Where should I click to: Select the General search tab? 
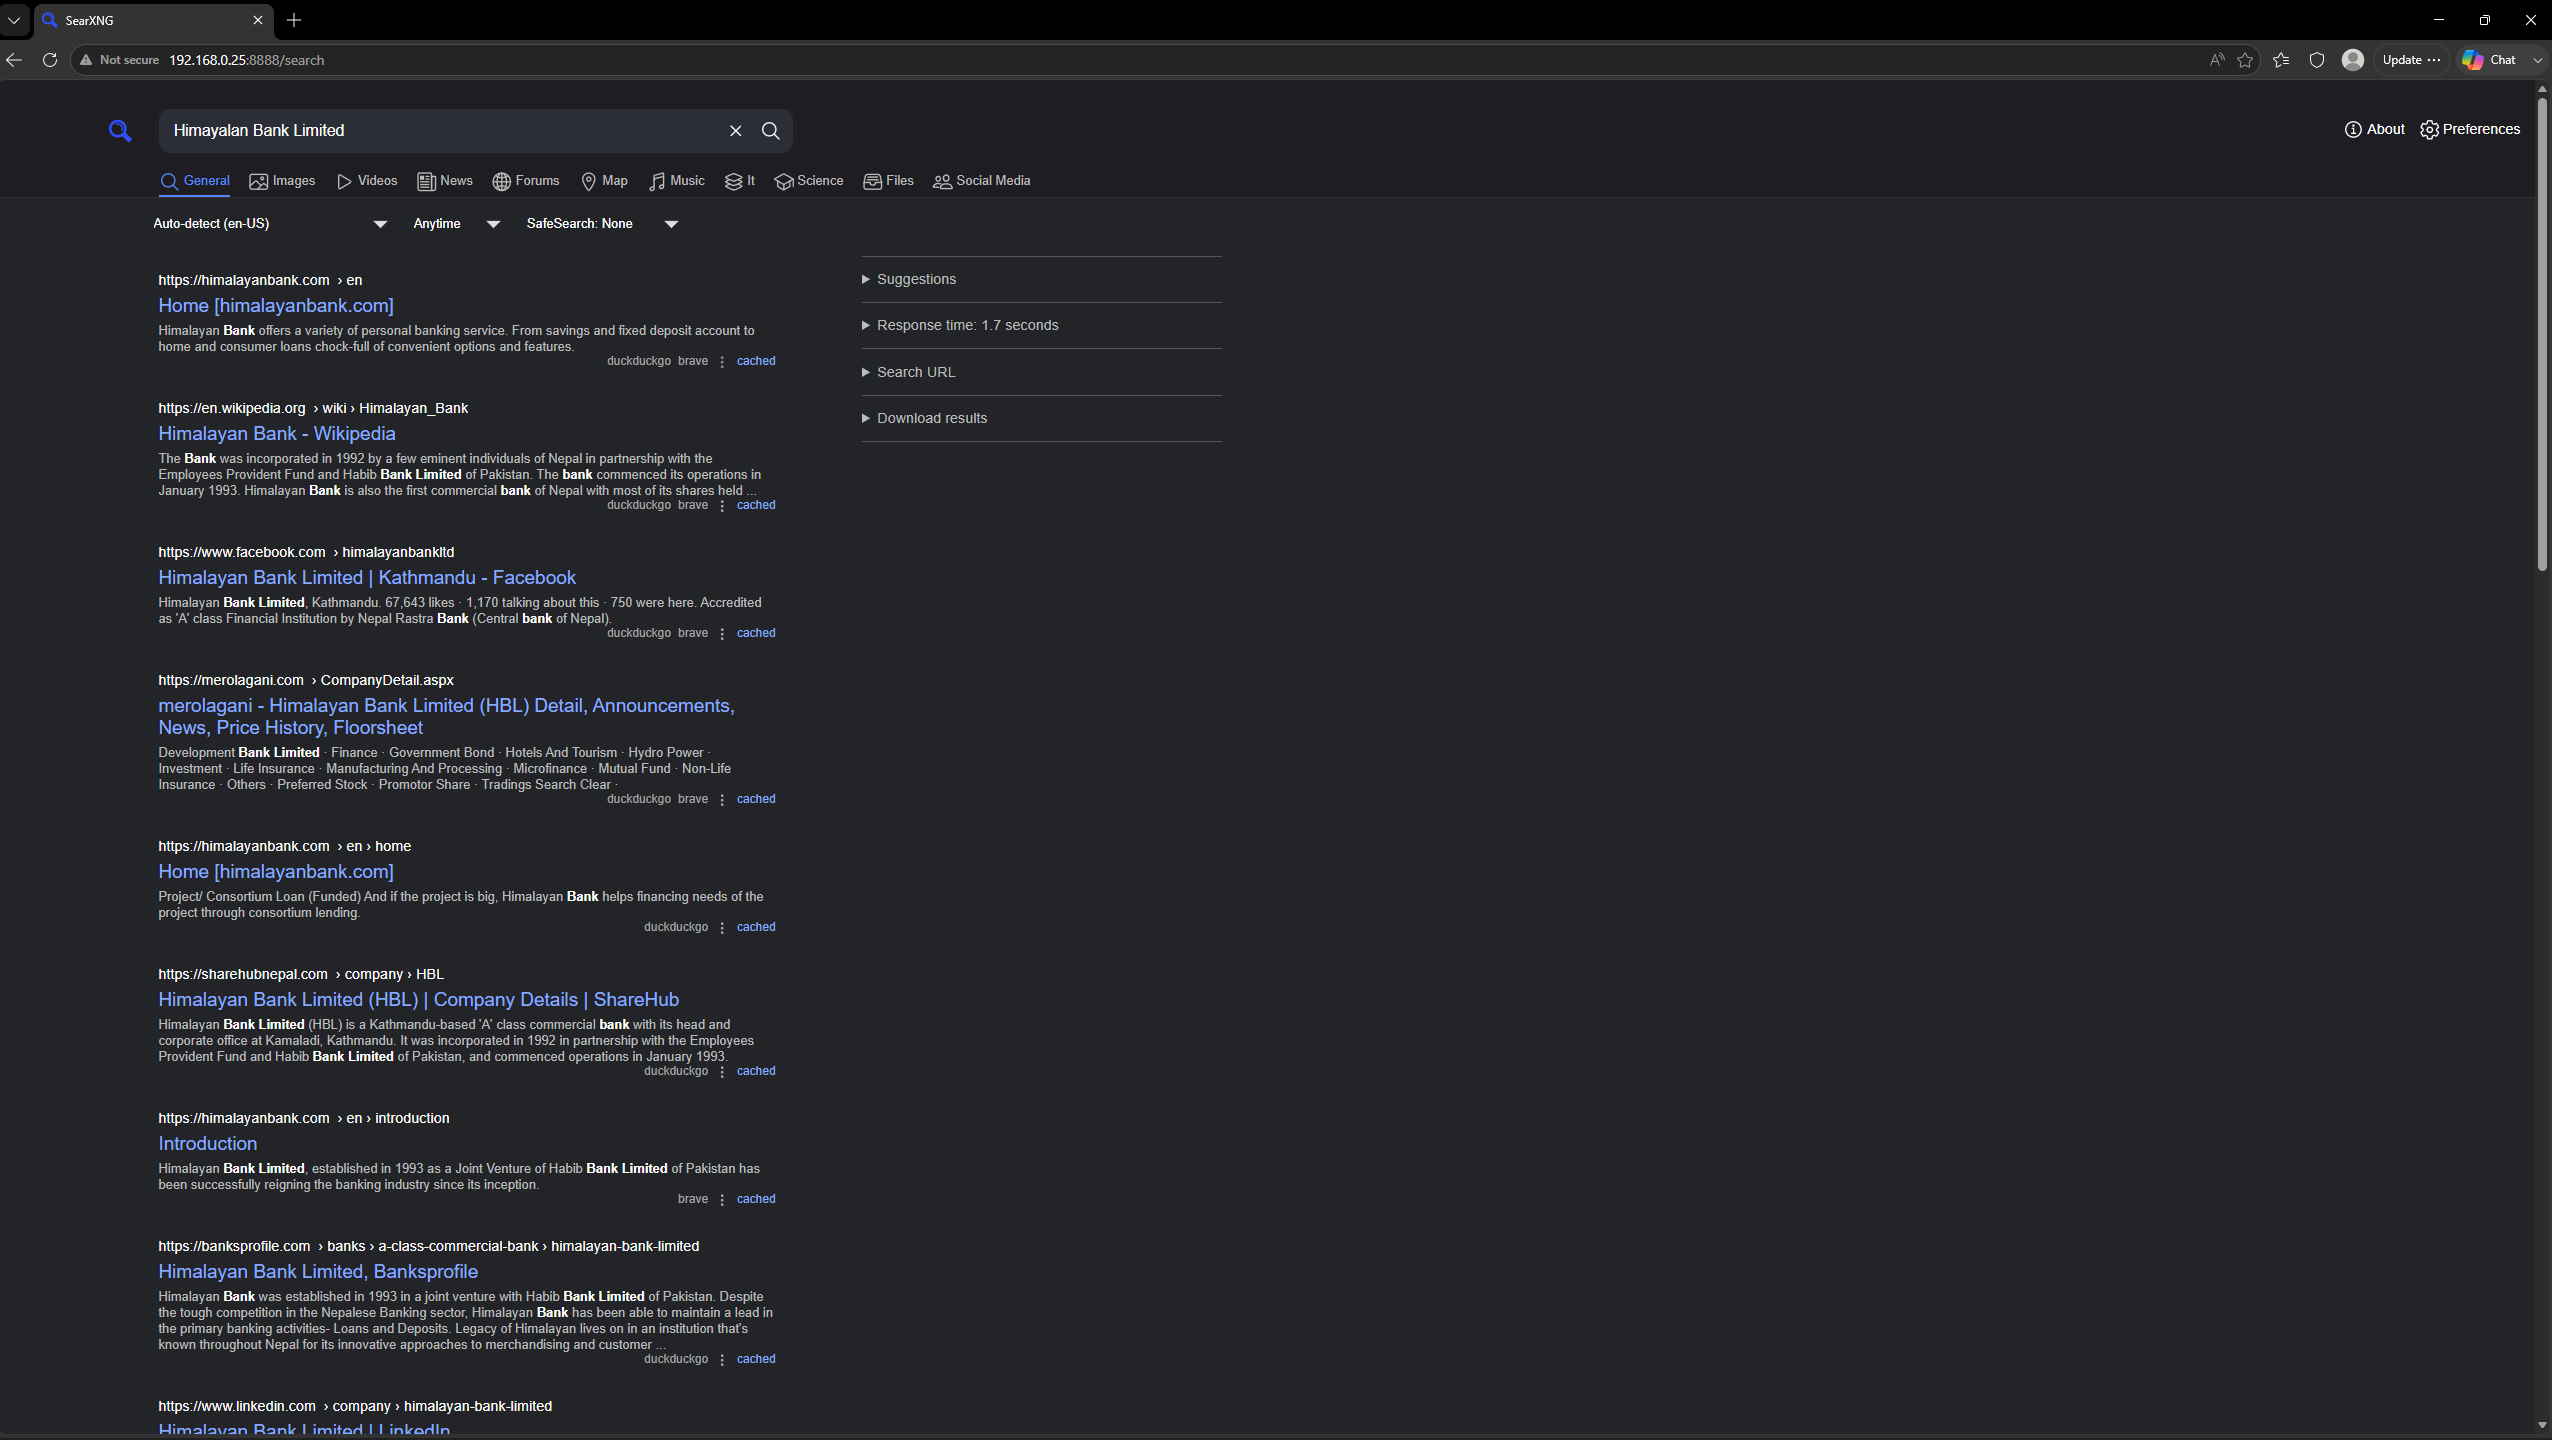point(195,181)
